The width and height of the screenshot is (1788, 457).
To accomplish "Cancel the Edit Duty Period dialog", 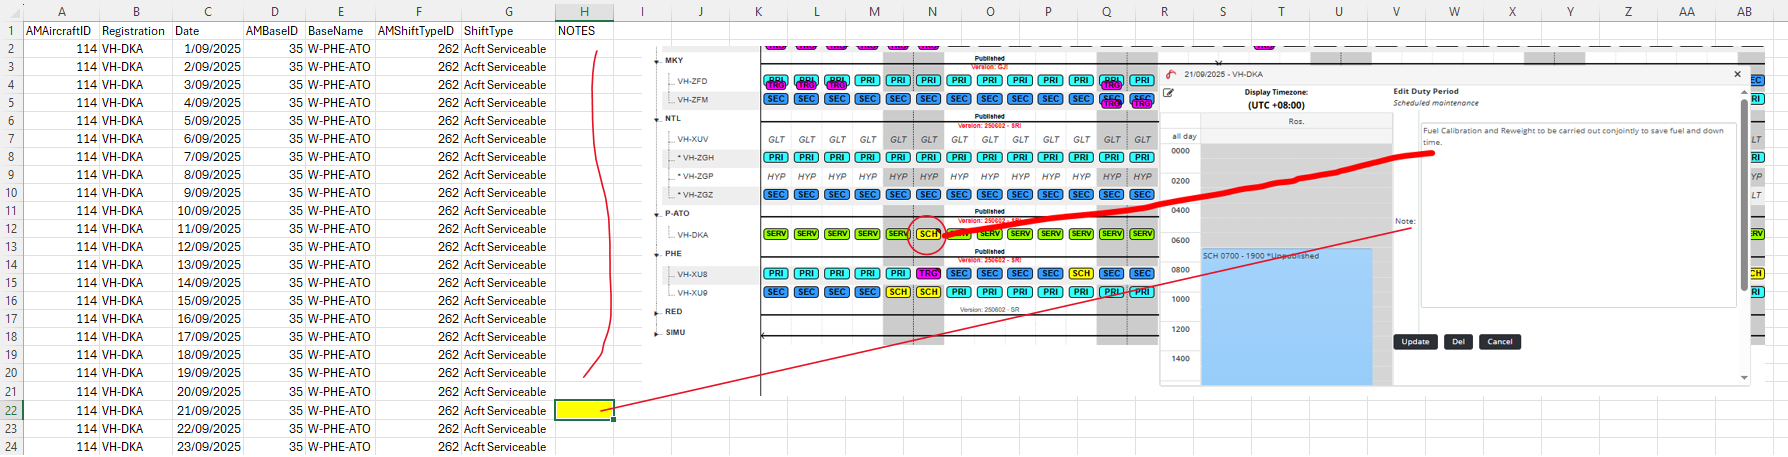I will [1499, 342].
